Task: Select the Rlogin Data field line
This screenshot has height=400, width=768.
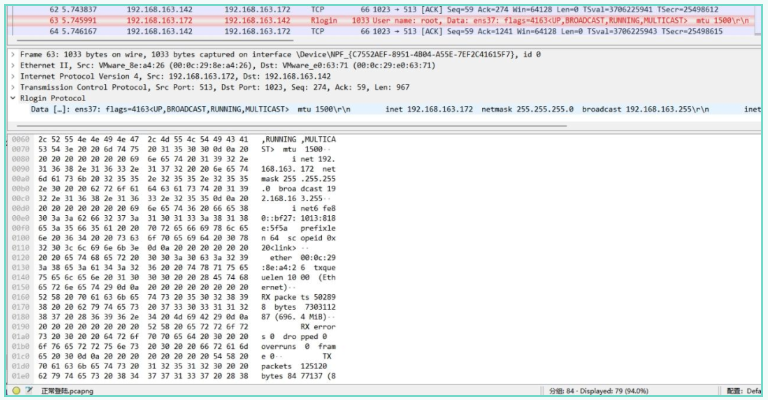Action: [200, 111]
